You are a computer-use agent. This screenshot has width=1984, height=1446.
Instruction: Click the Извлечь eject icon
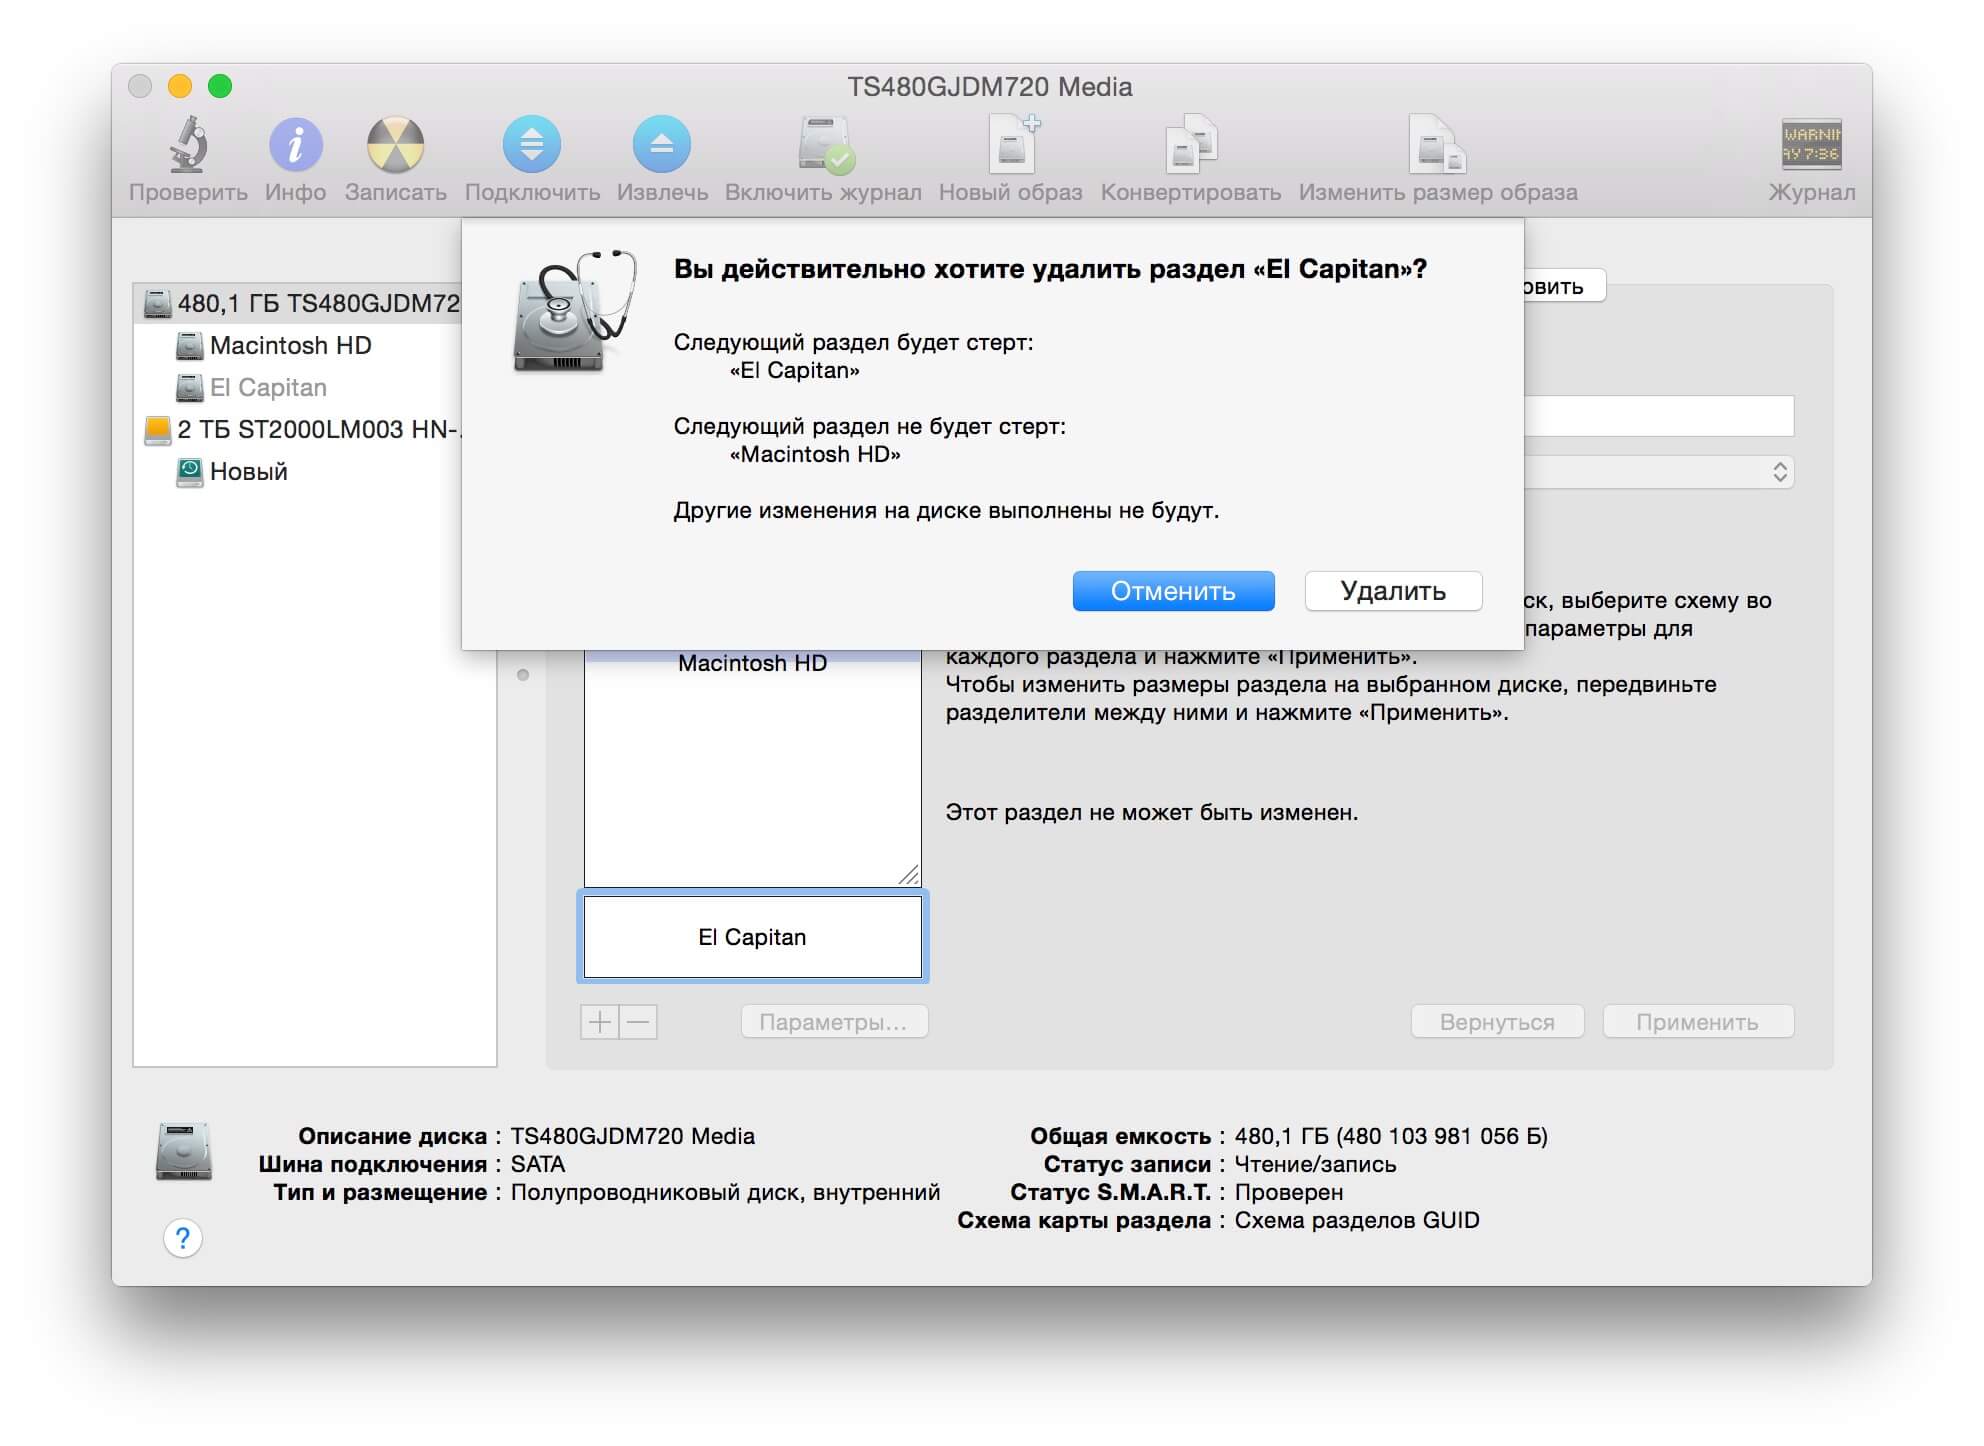point(662,145)
